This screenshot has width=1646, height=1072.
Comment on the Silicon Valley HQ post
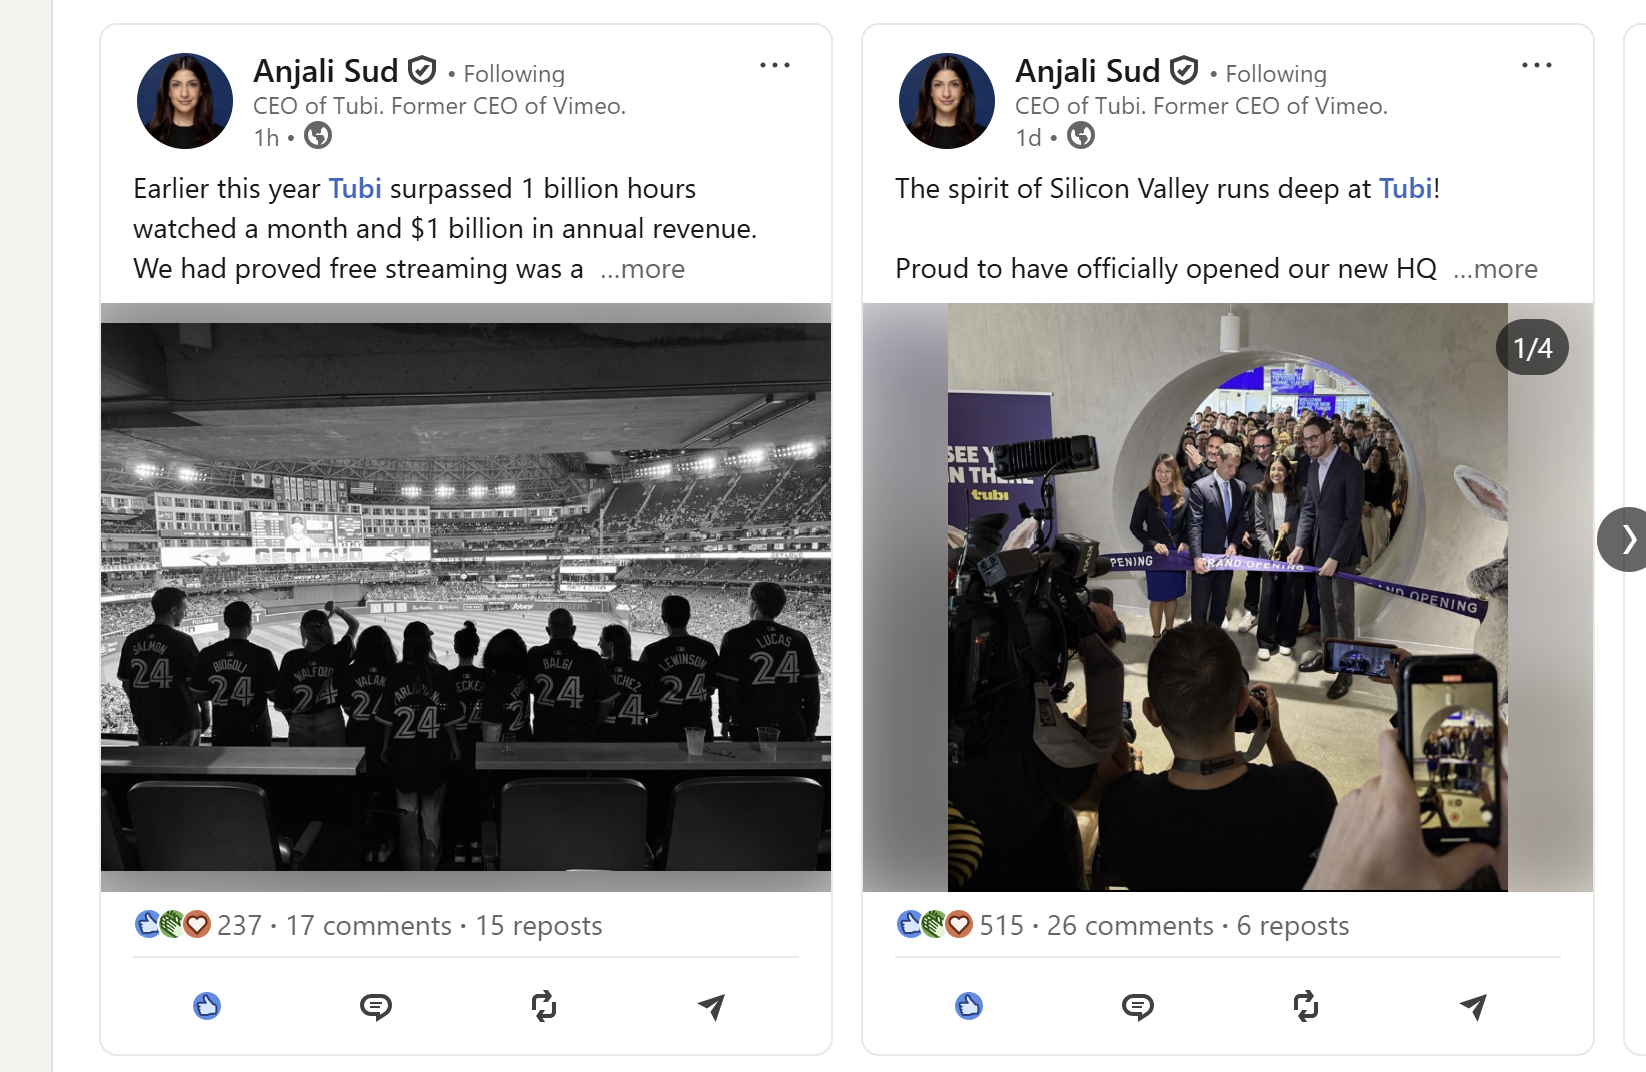point(1138,1006)
